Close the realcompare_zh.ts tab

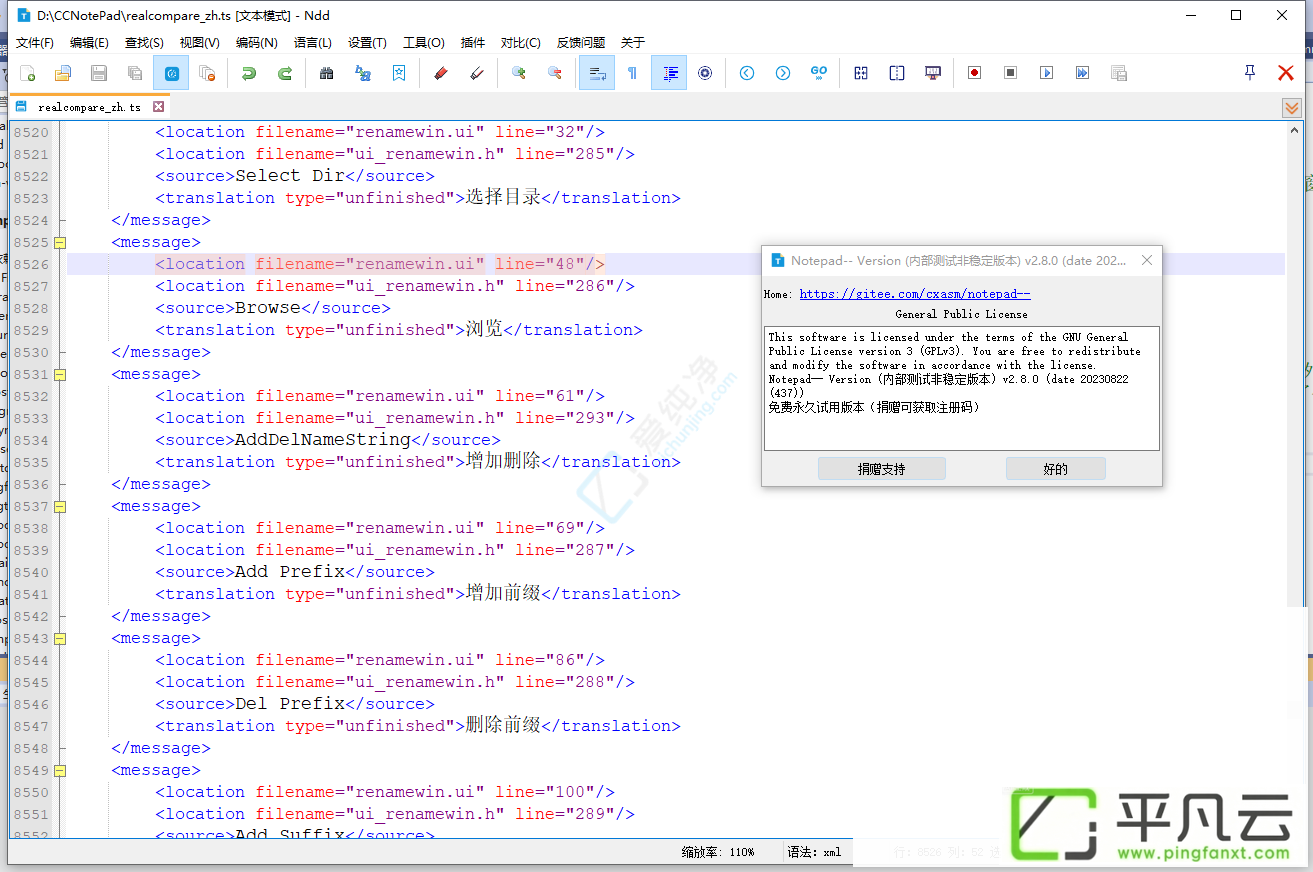coord(158,107)
